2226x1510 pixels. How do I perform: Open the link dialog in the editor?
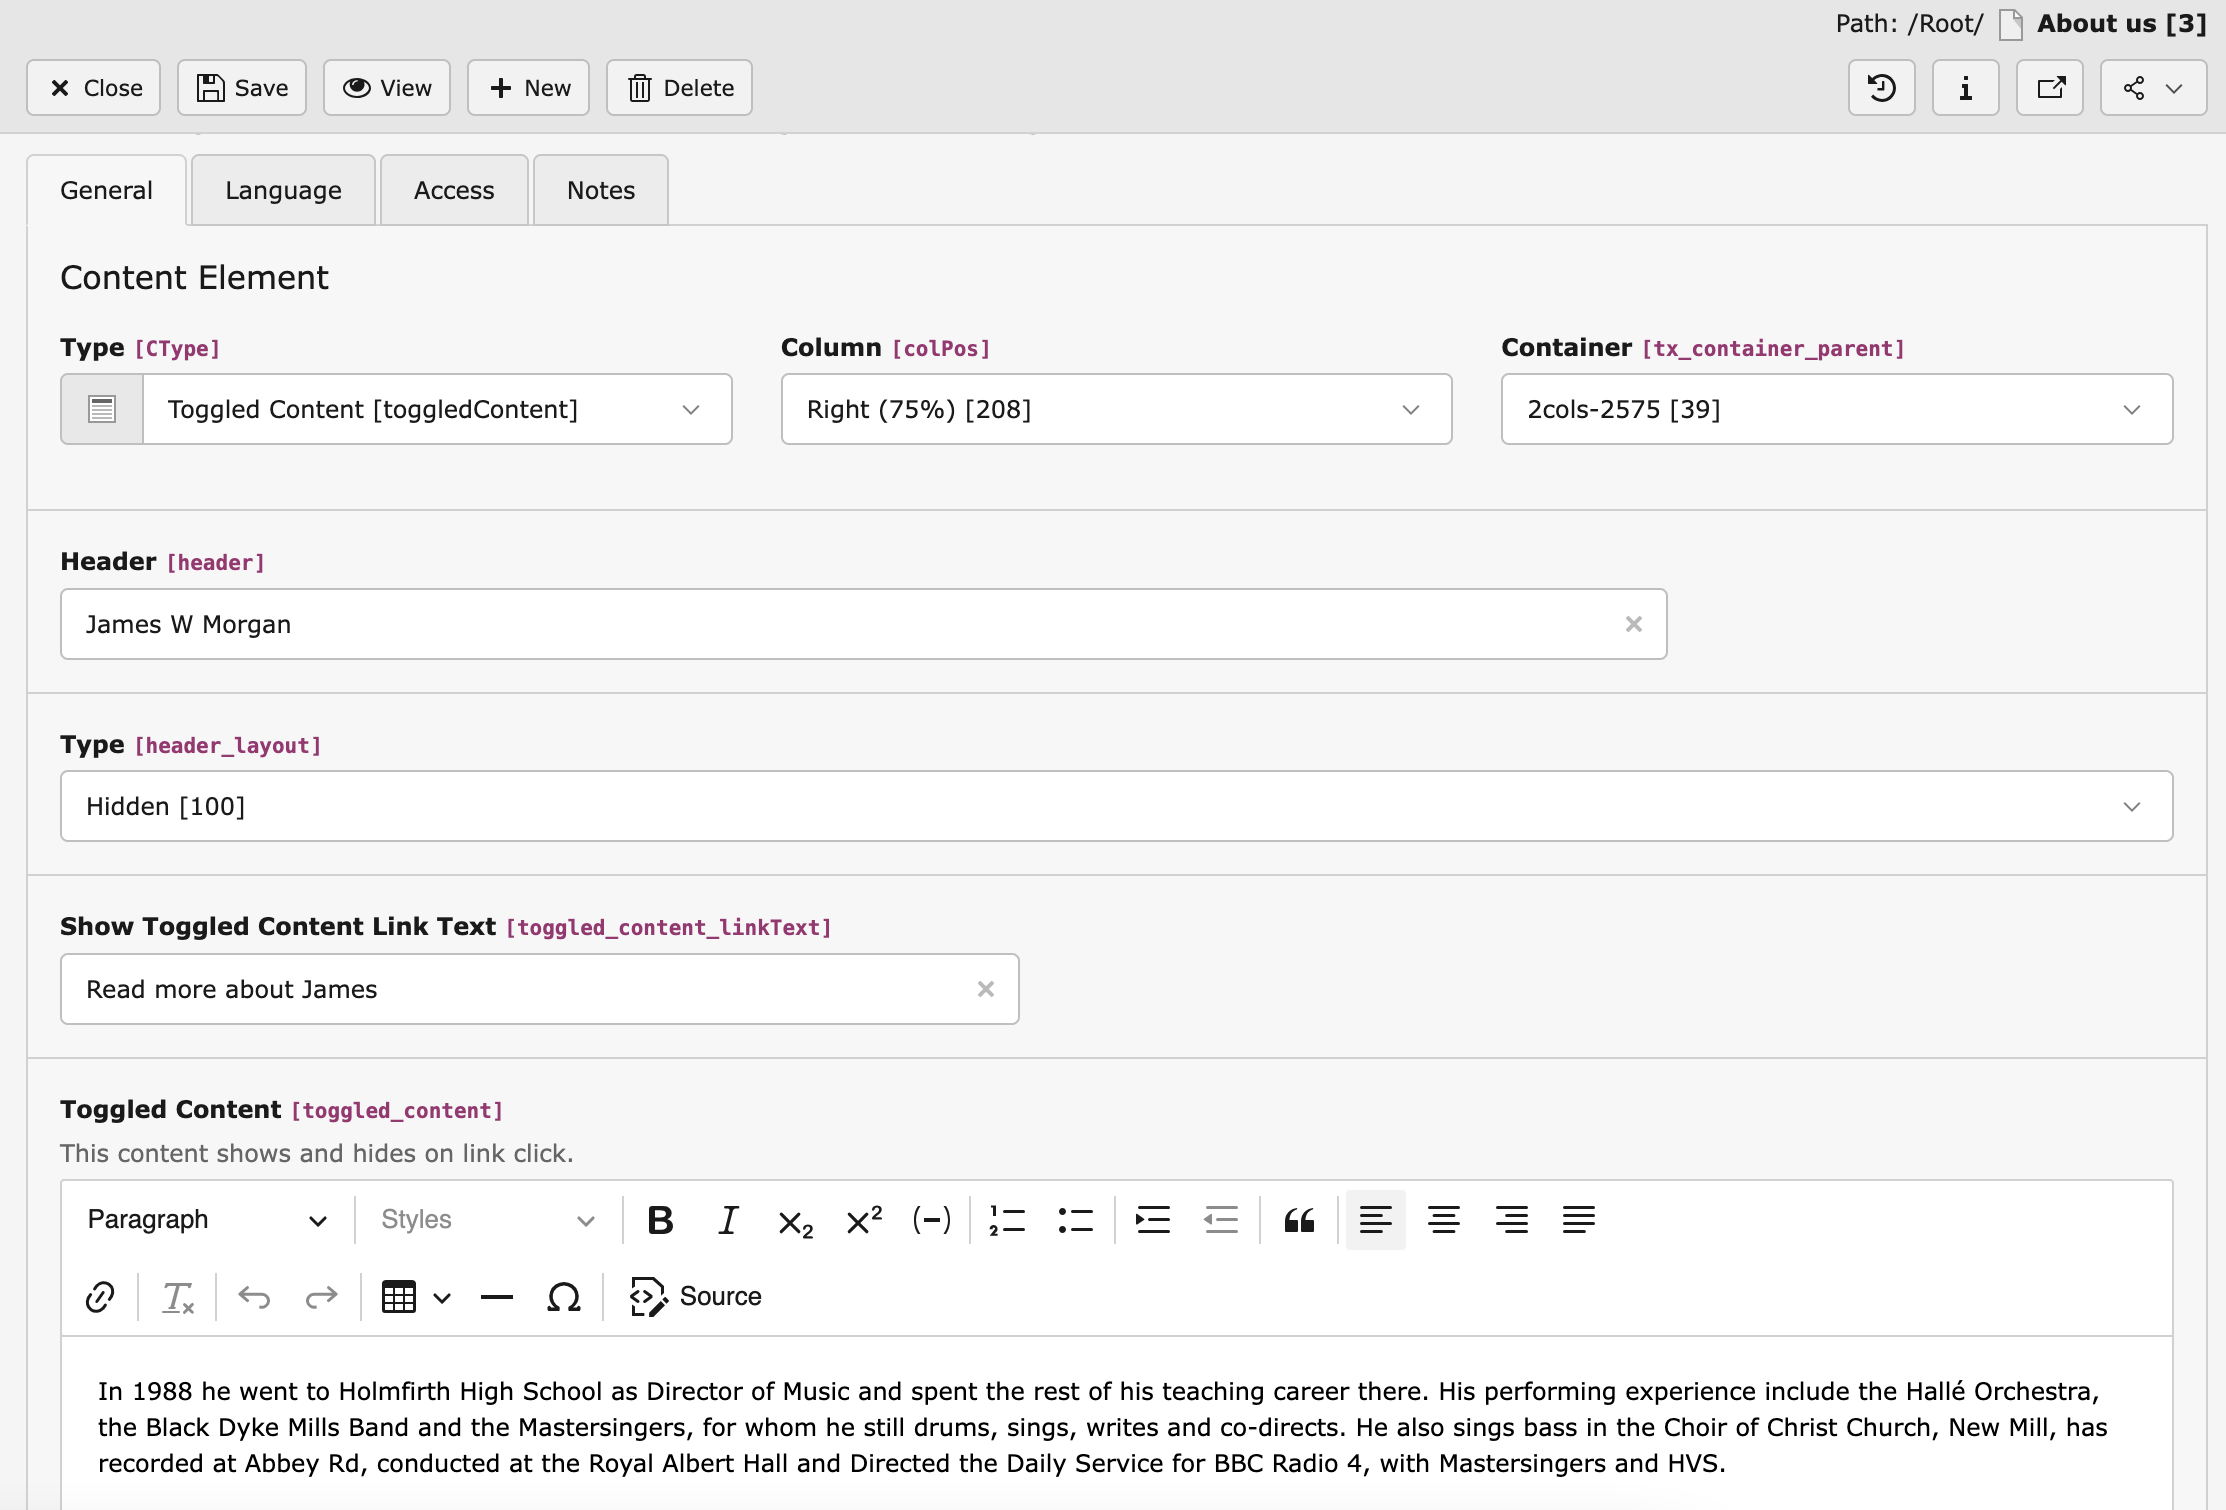click(x=99, y=1297)
